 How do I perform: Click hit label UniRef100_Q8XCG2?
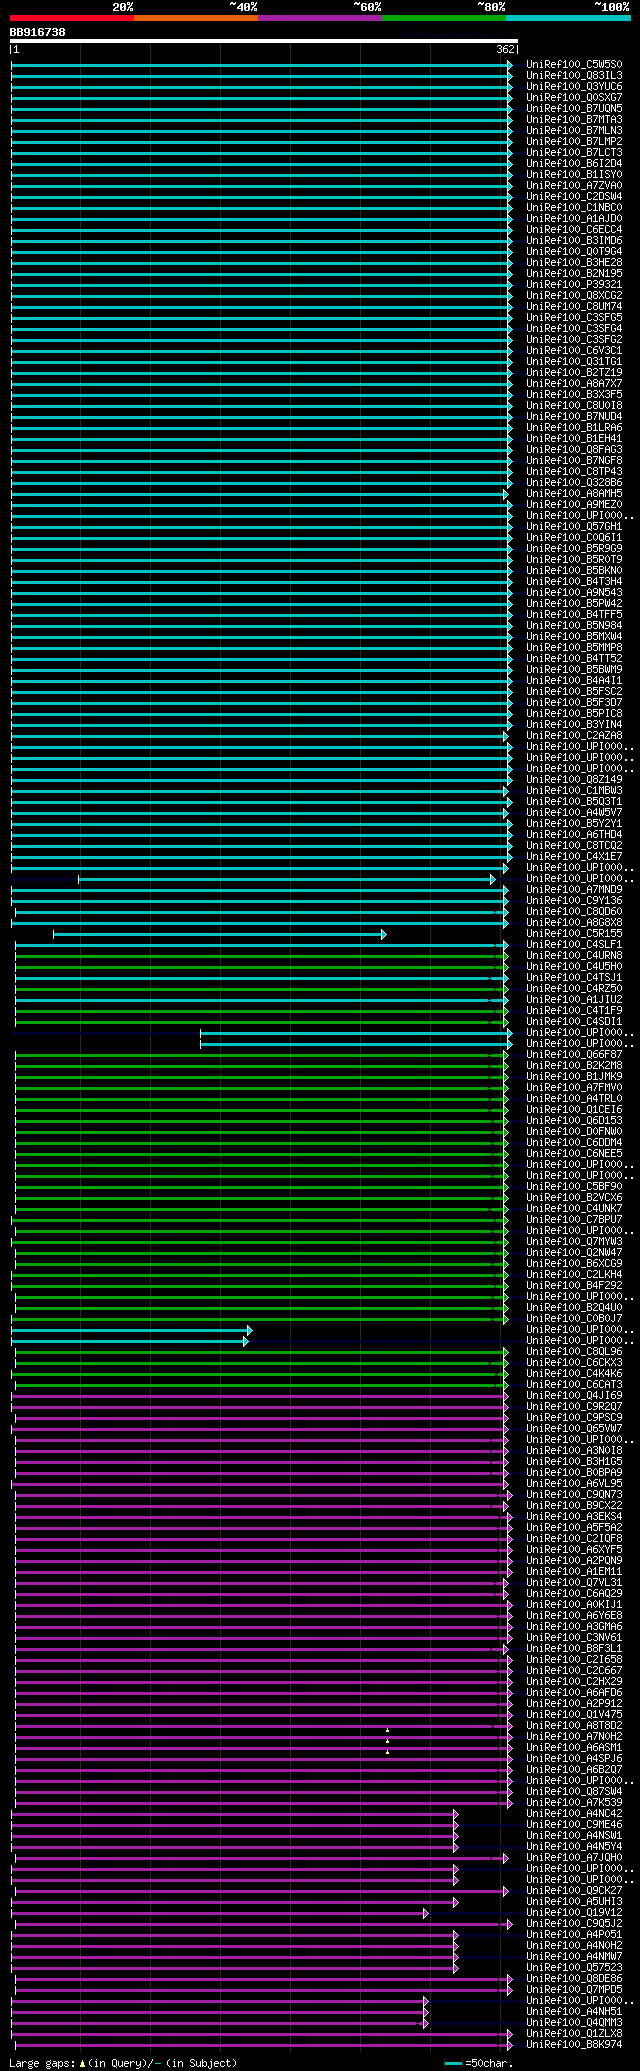coord(574,296)
